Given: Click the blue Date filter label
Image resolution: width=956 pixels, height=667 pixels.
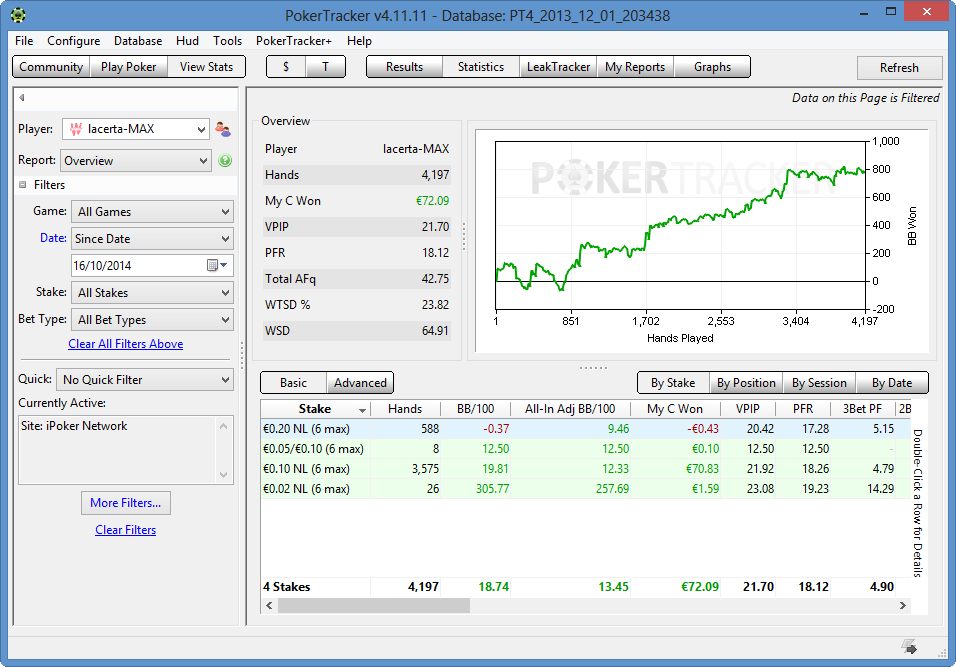Looking at the screenshot, I should point(53,238).
